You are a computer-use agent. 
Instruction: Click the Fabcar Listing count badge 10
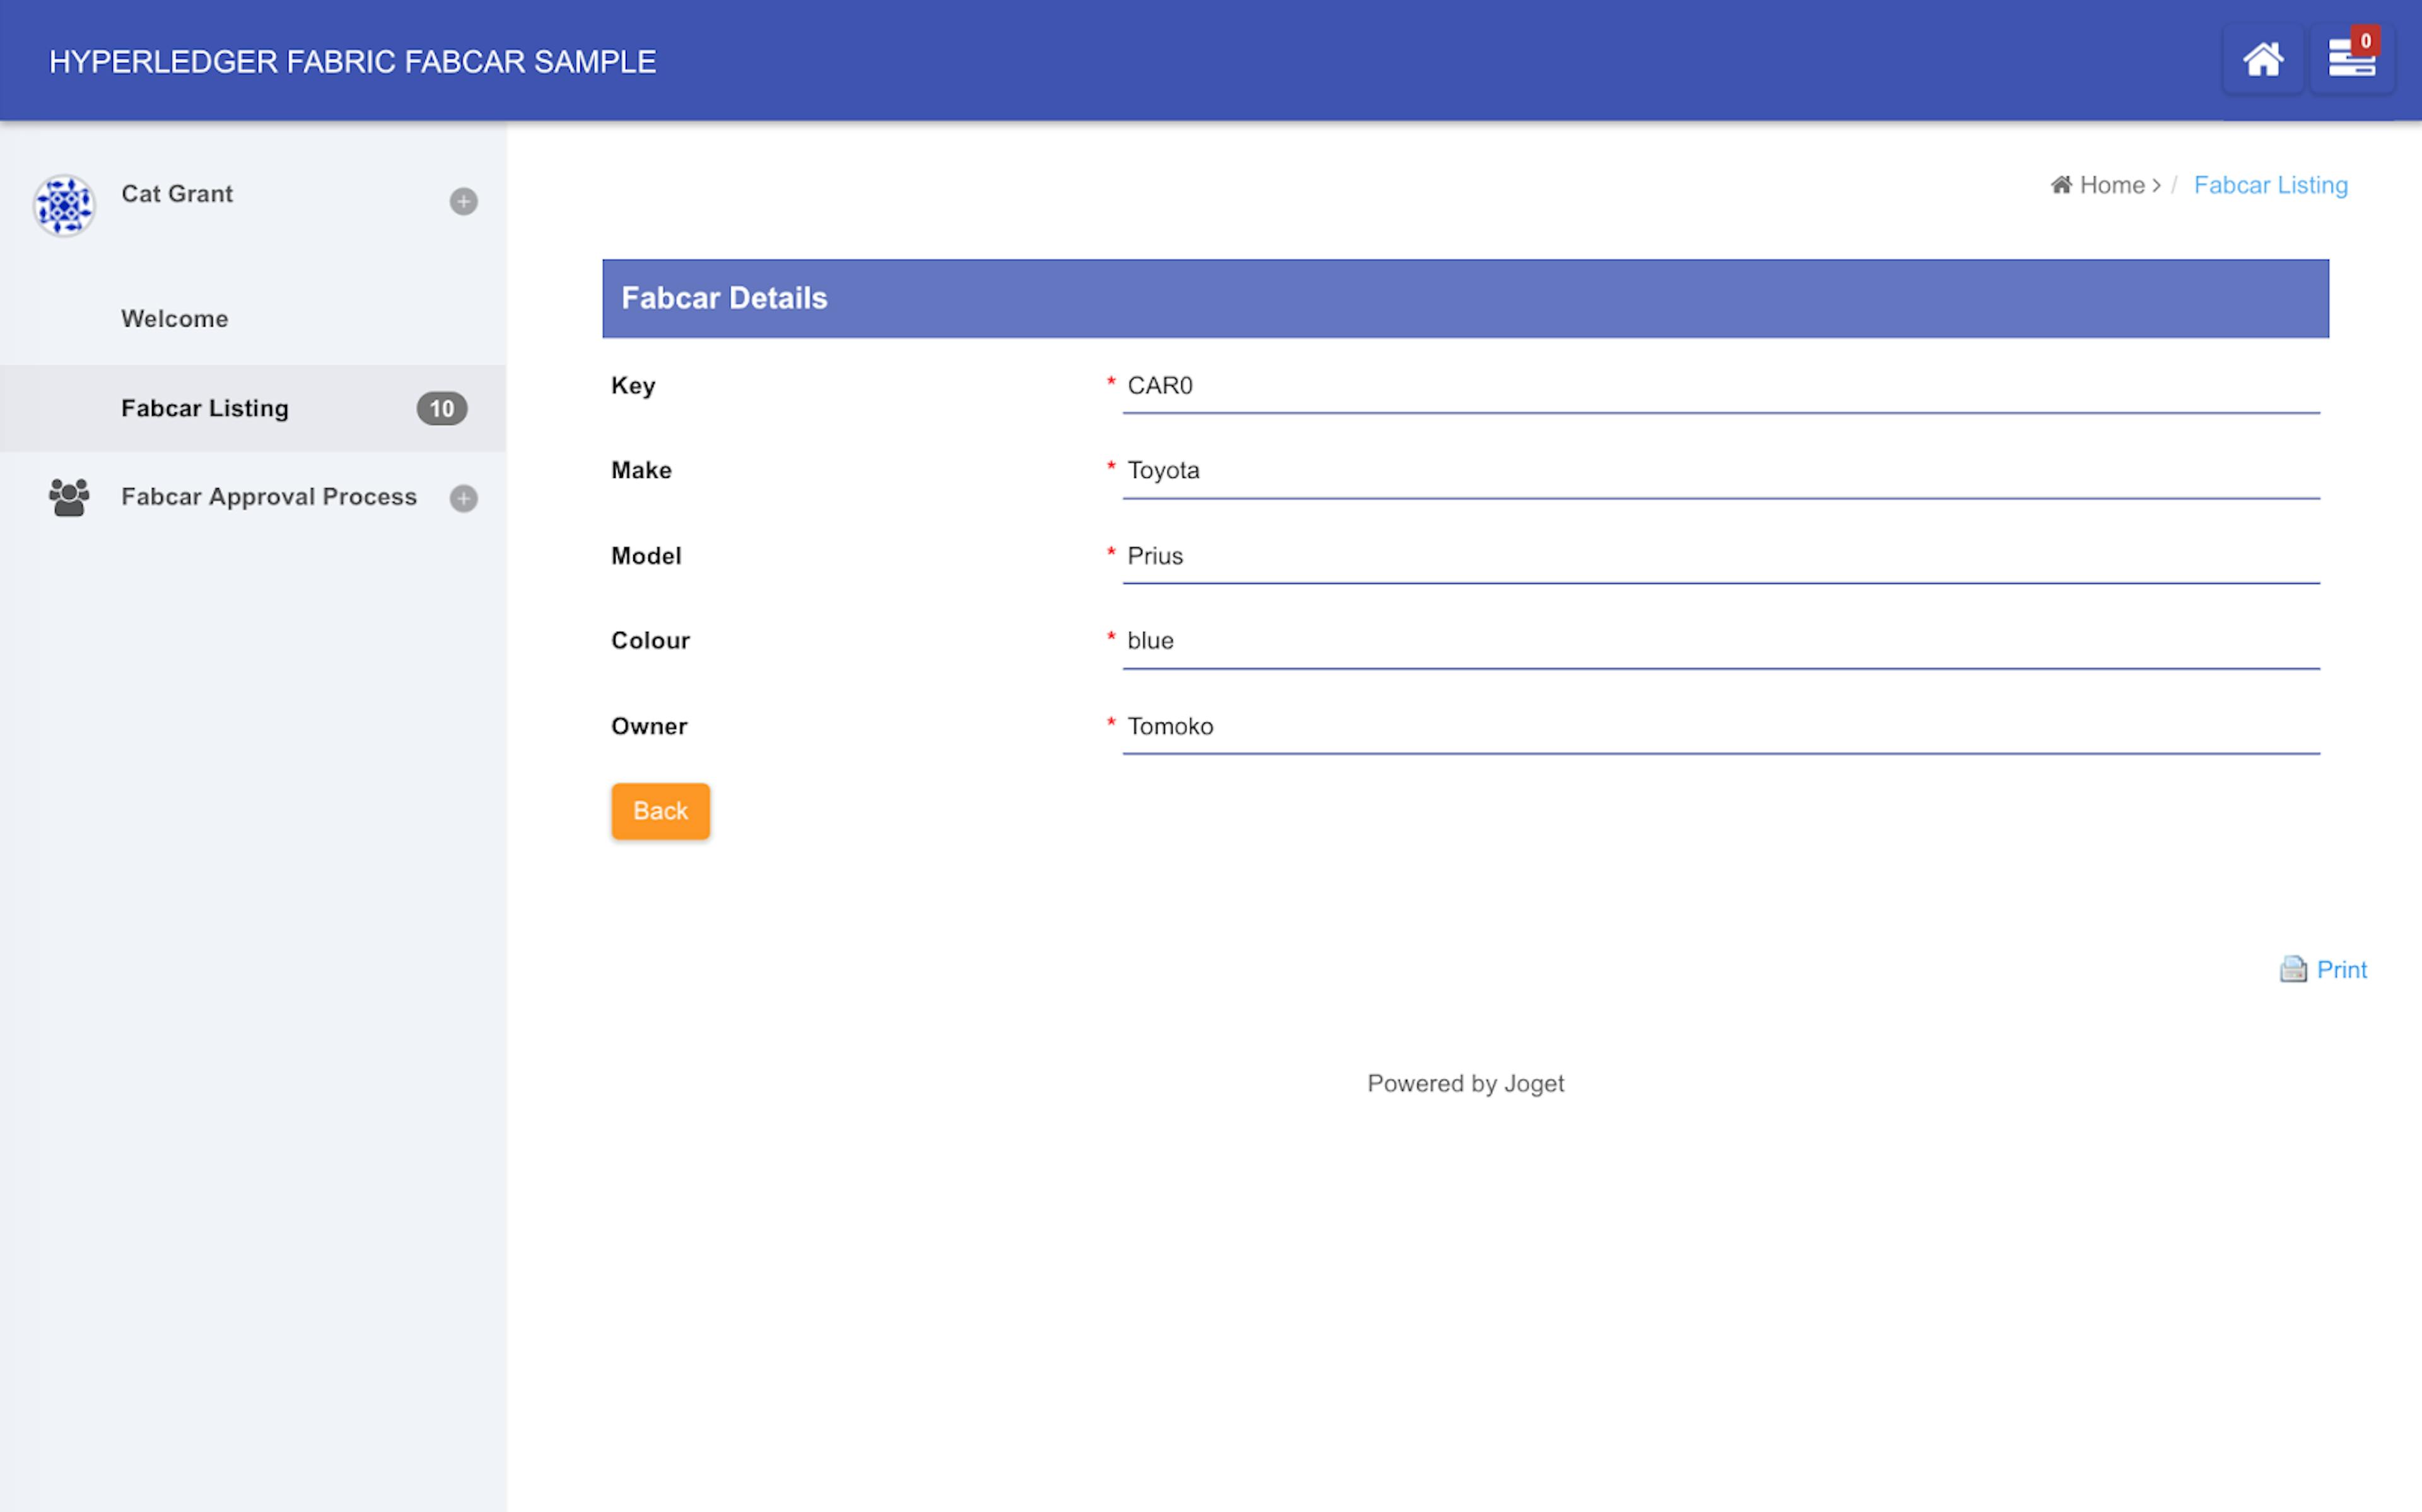pyautogui.click(x=441, y=408)
